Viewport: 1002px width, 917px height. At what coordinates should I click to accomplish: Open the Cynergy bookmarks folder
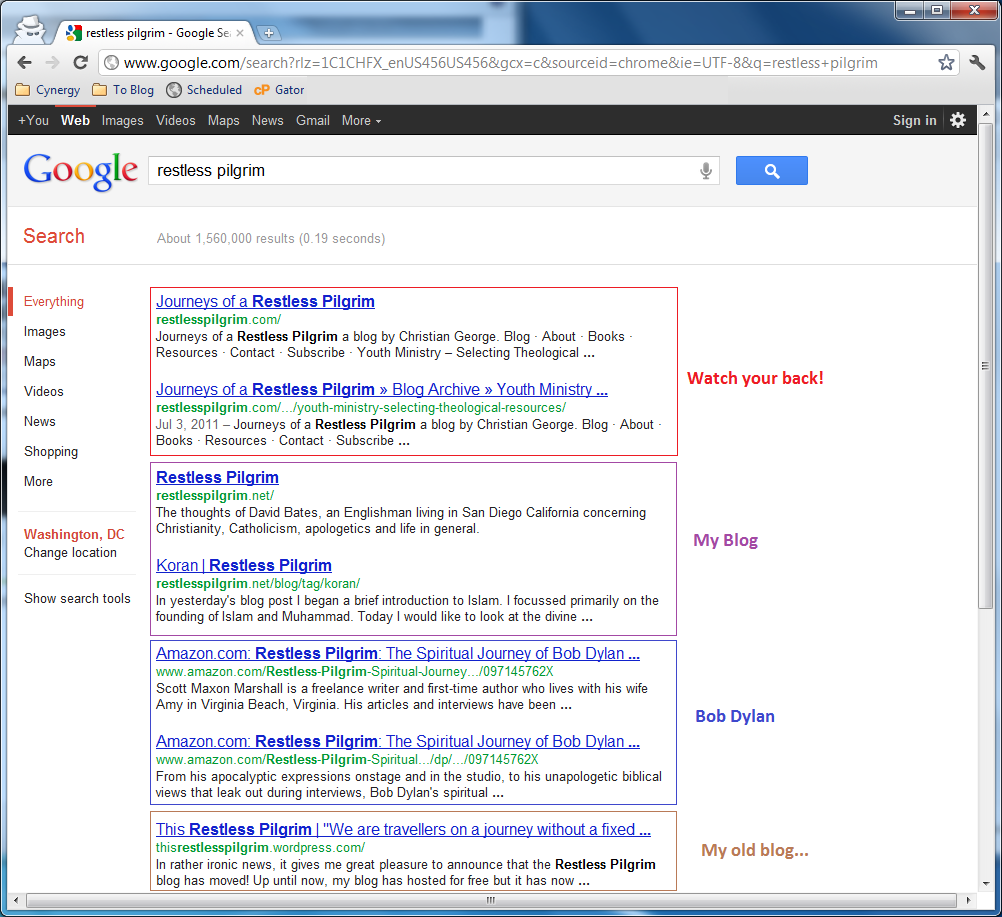(48, 89)
